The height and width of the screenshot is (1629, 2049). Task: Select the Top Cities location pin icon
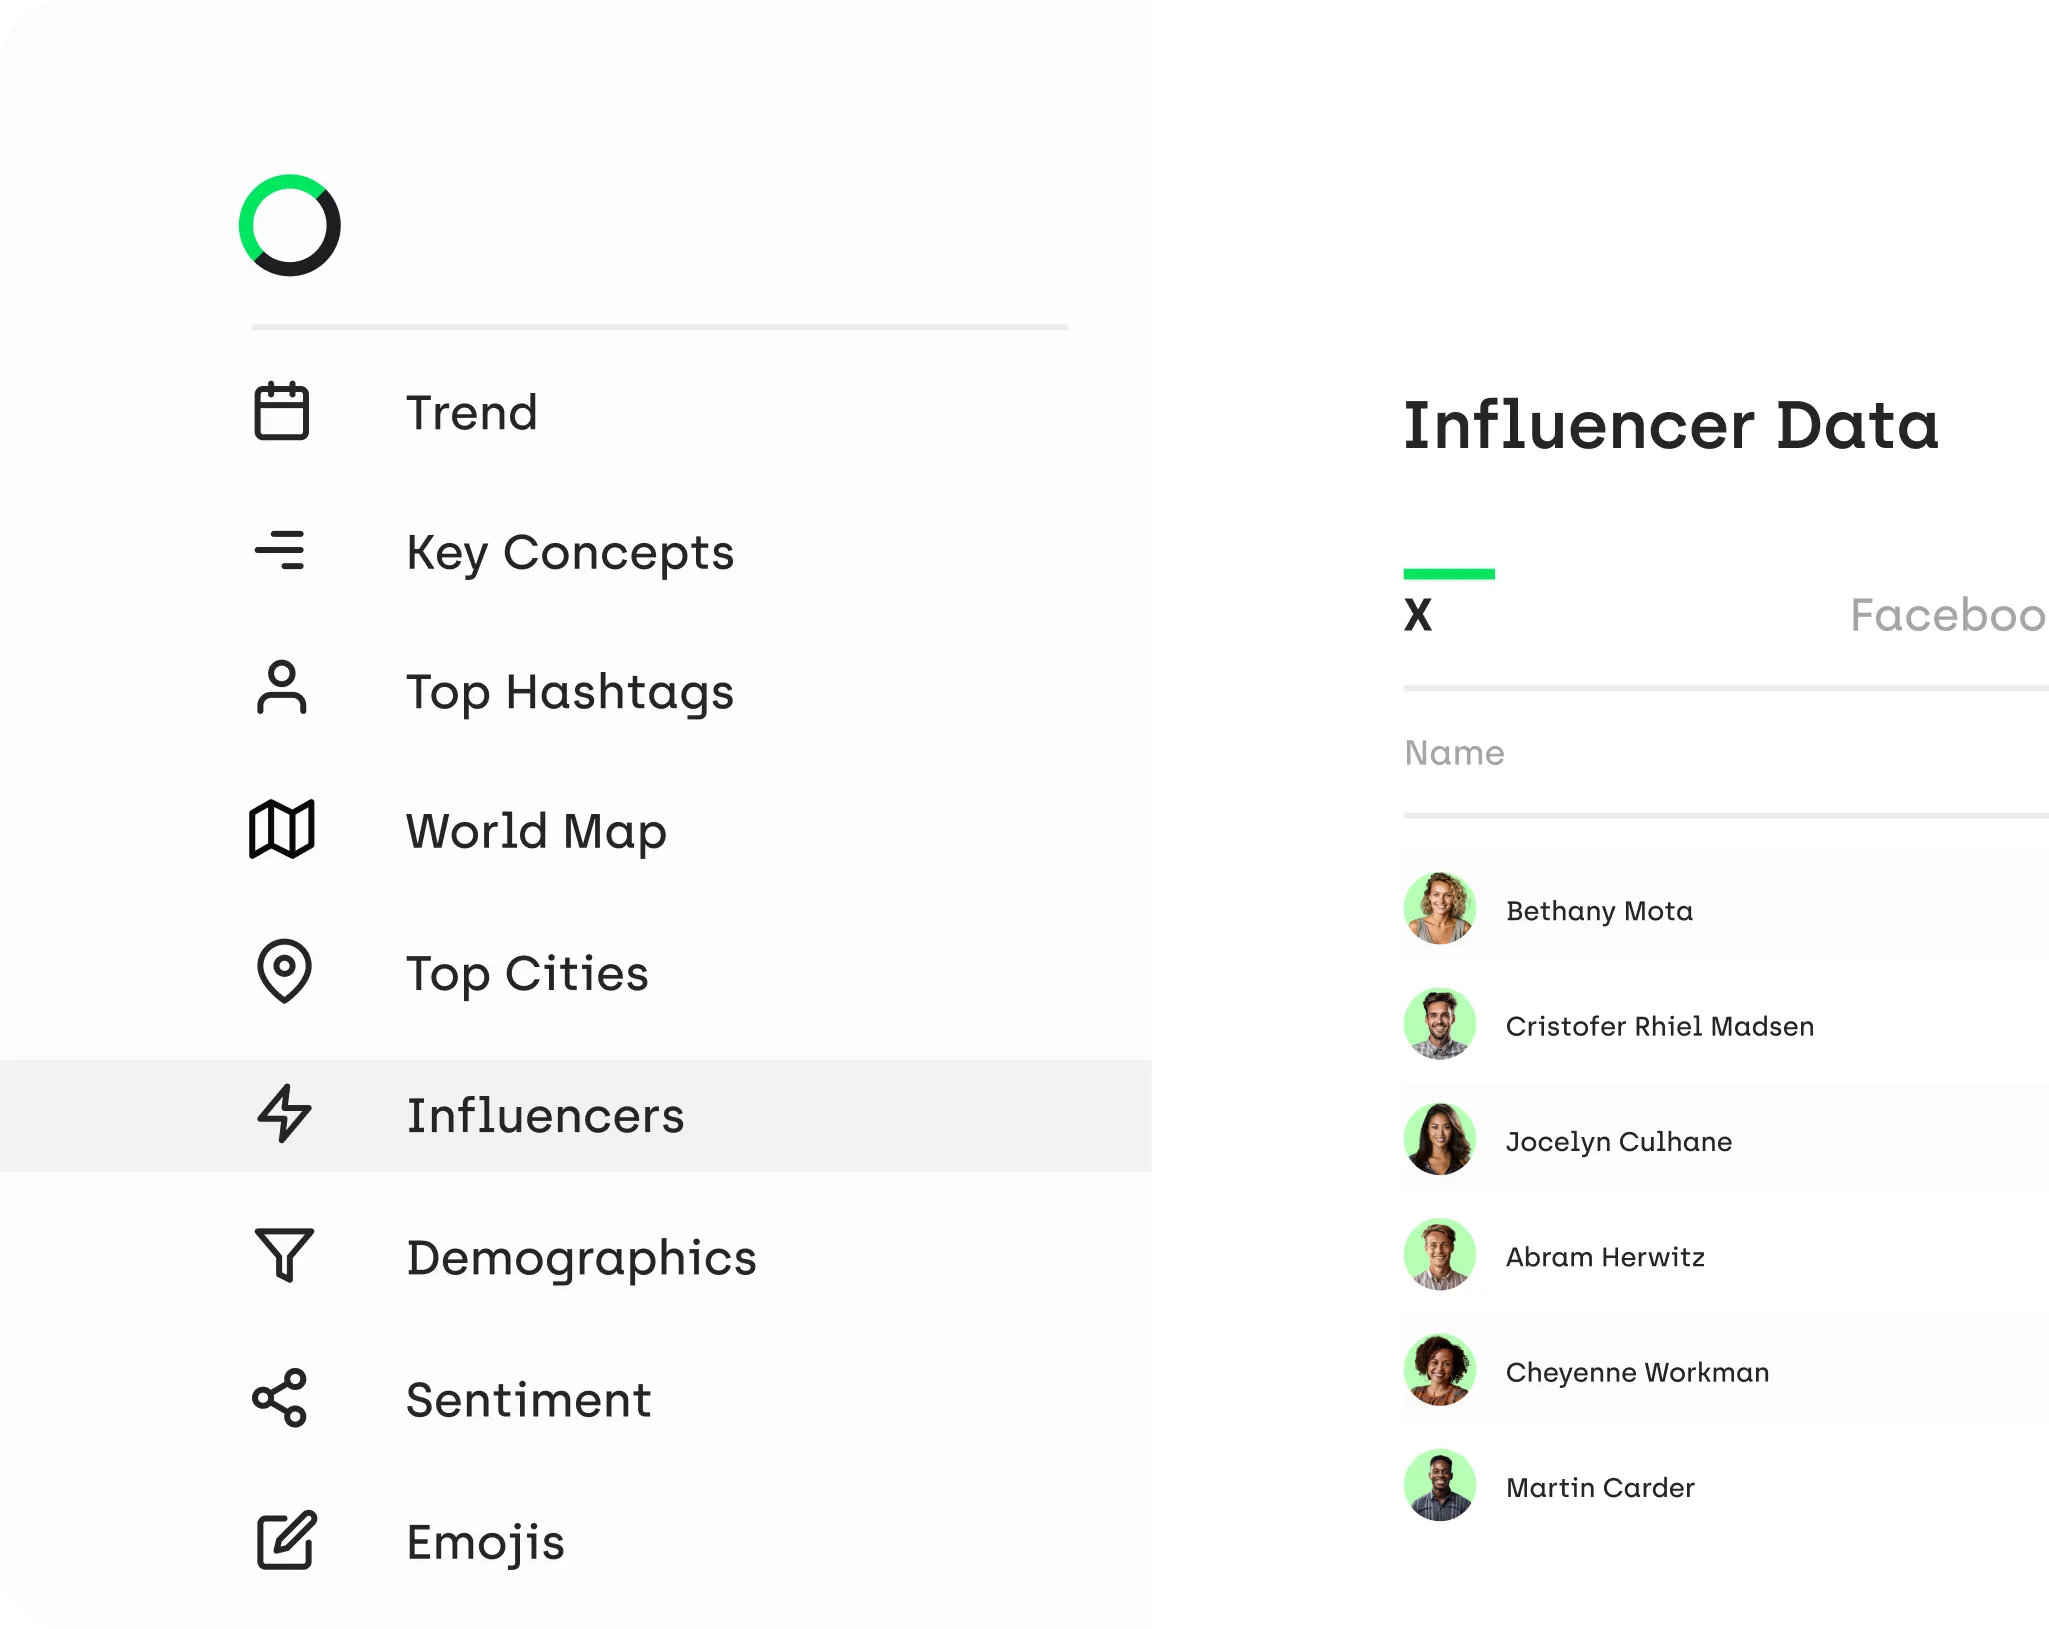pos(283,972)
